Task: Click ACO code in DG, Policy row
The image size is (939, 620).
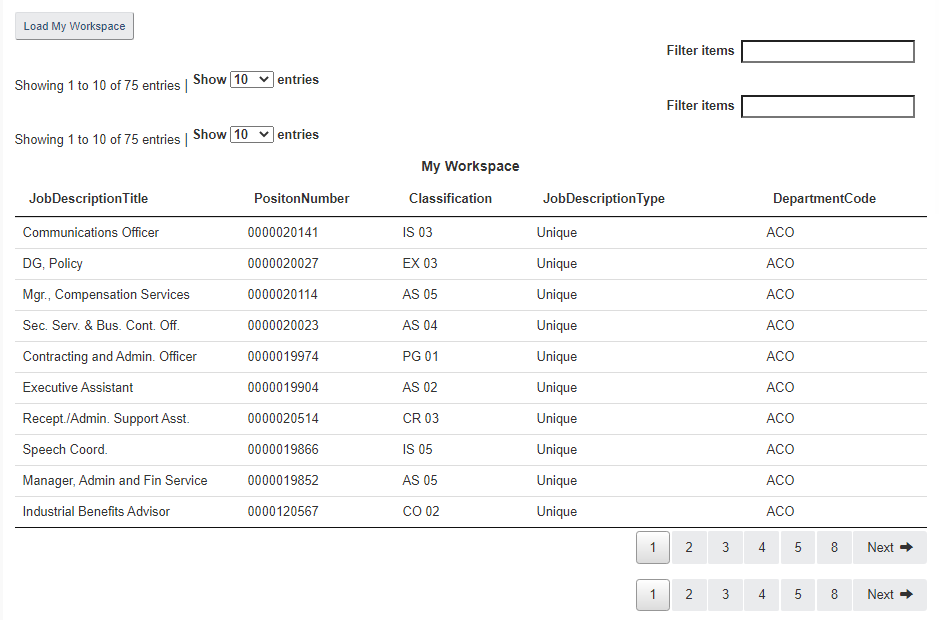Action: pyautogui.click(x=780, y=264)
